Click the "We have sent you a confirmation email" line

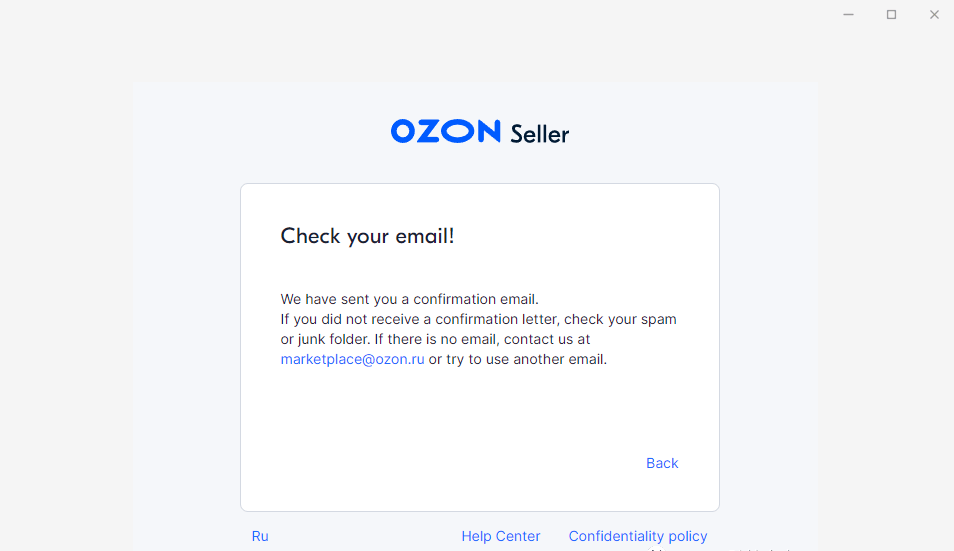(409, 299)
